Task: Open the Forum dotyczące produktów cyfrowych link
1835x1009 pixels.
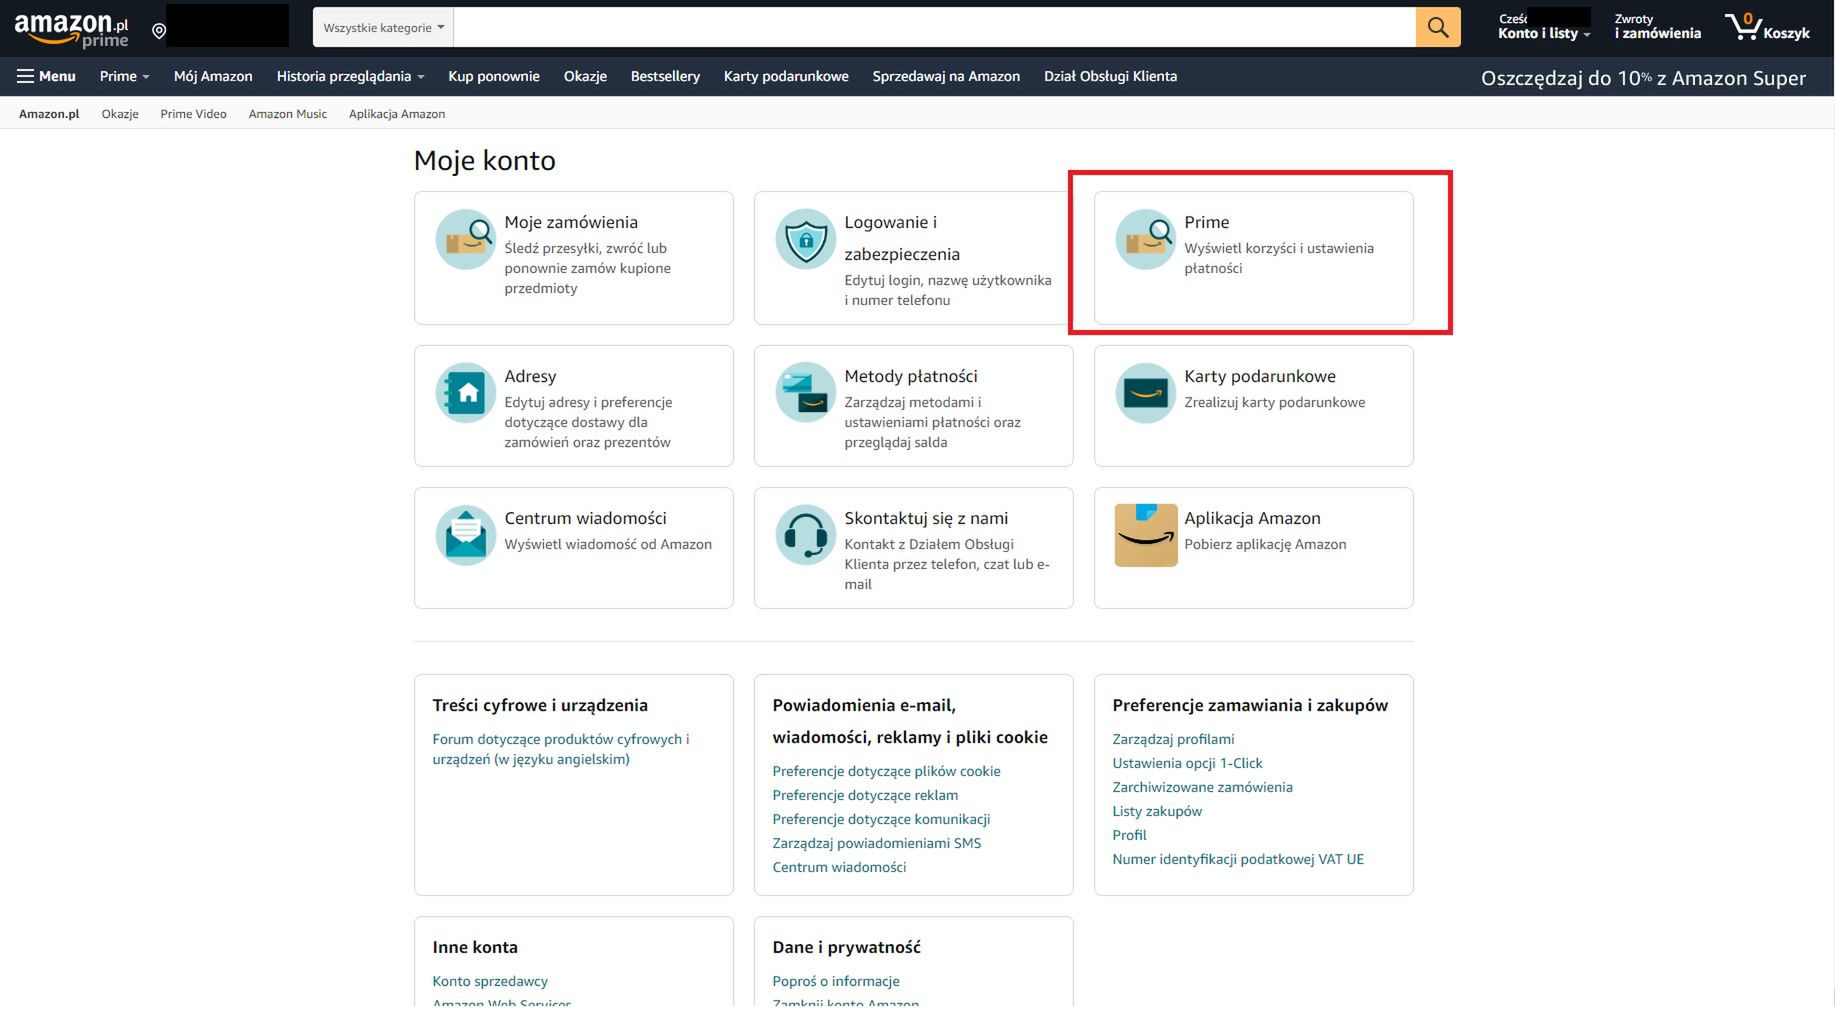Action: (x=561, y=749)
